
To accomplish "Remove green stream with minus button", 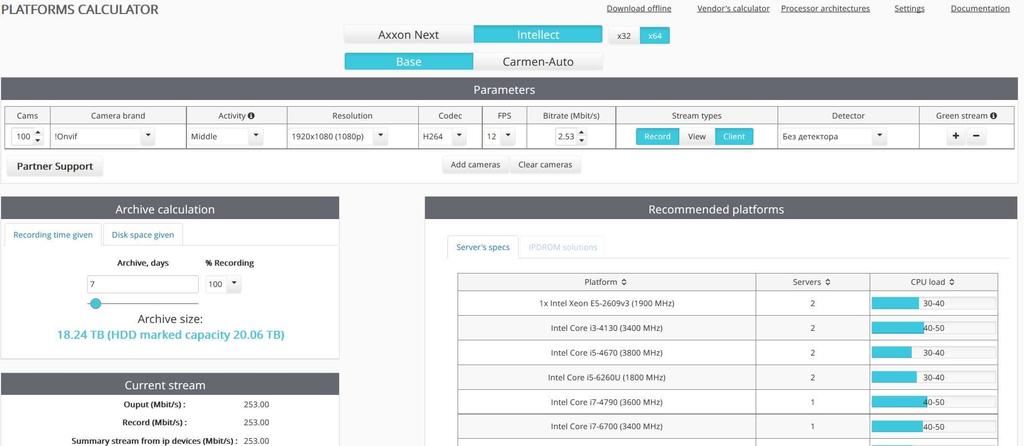I will [976, 136].
